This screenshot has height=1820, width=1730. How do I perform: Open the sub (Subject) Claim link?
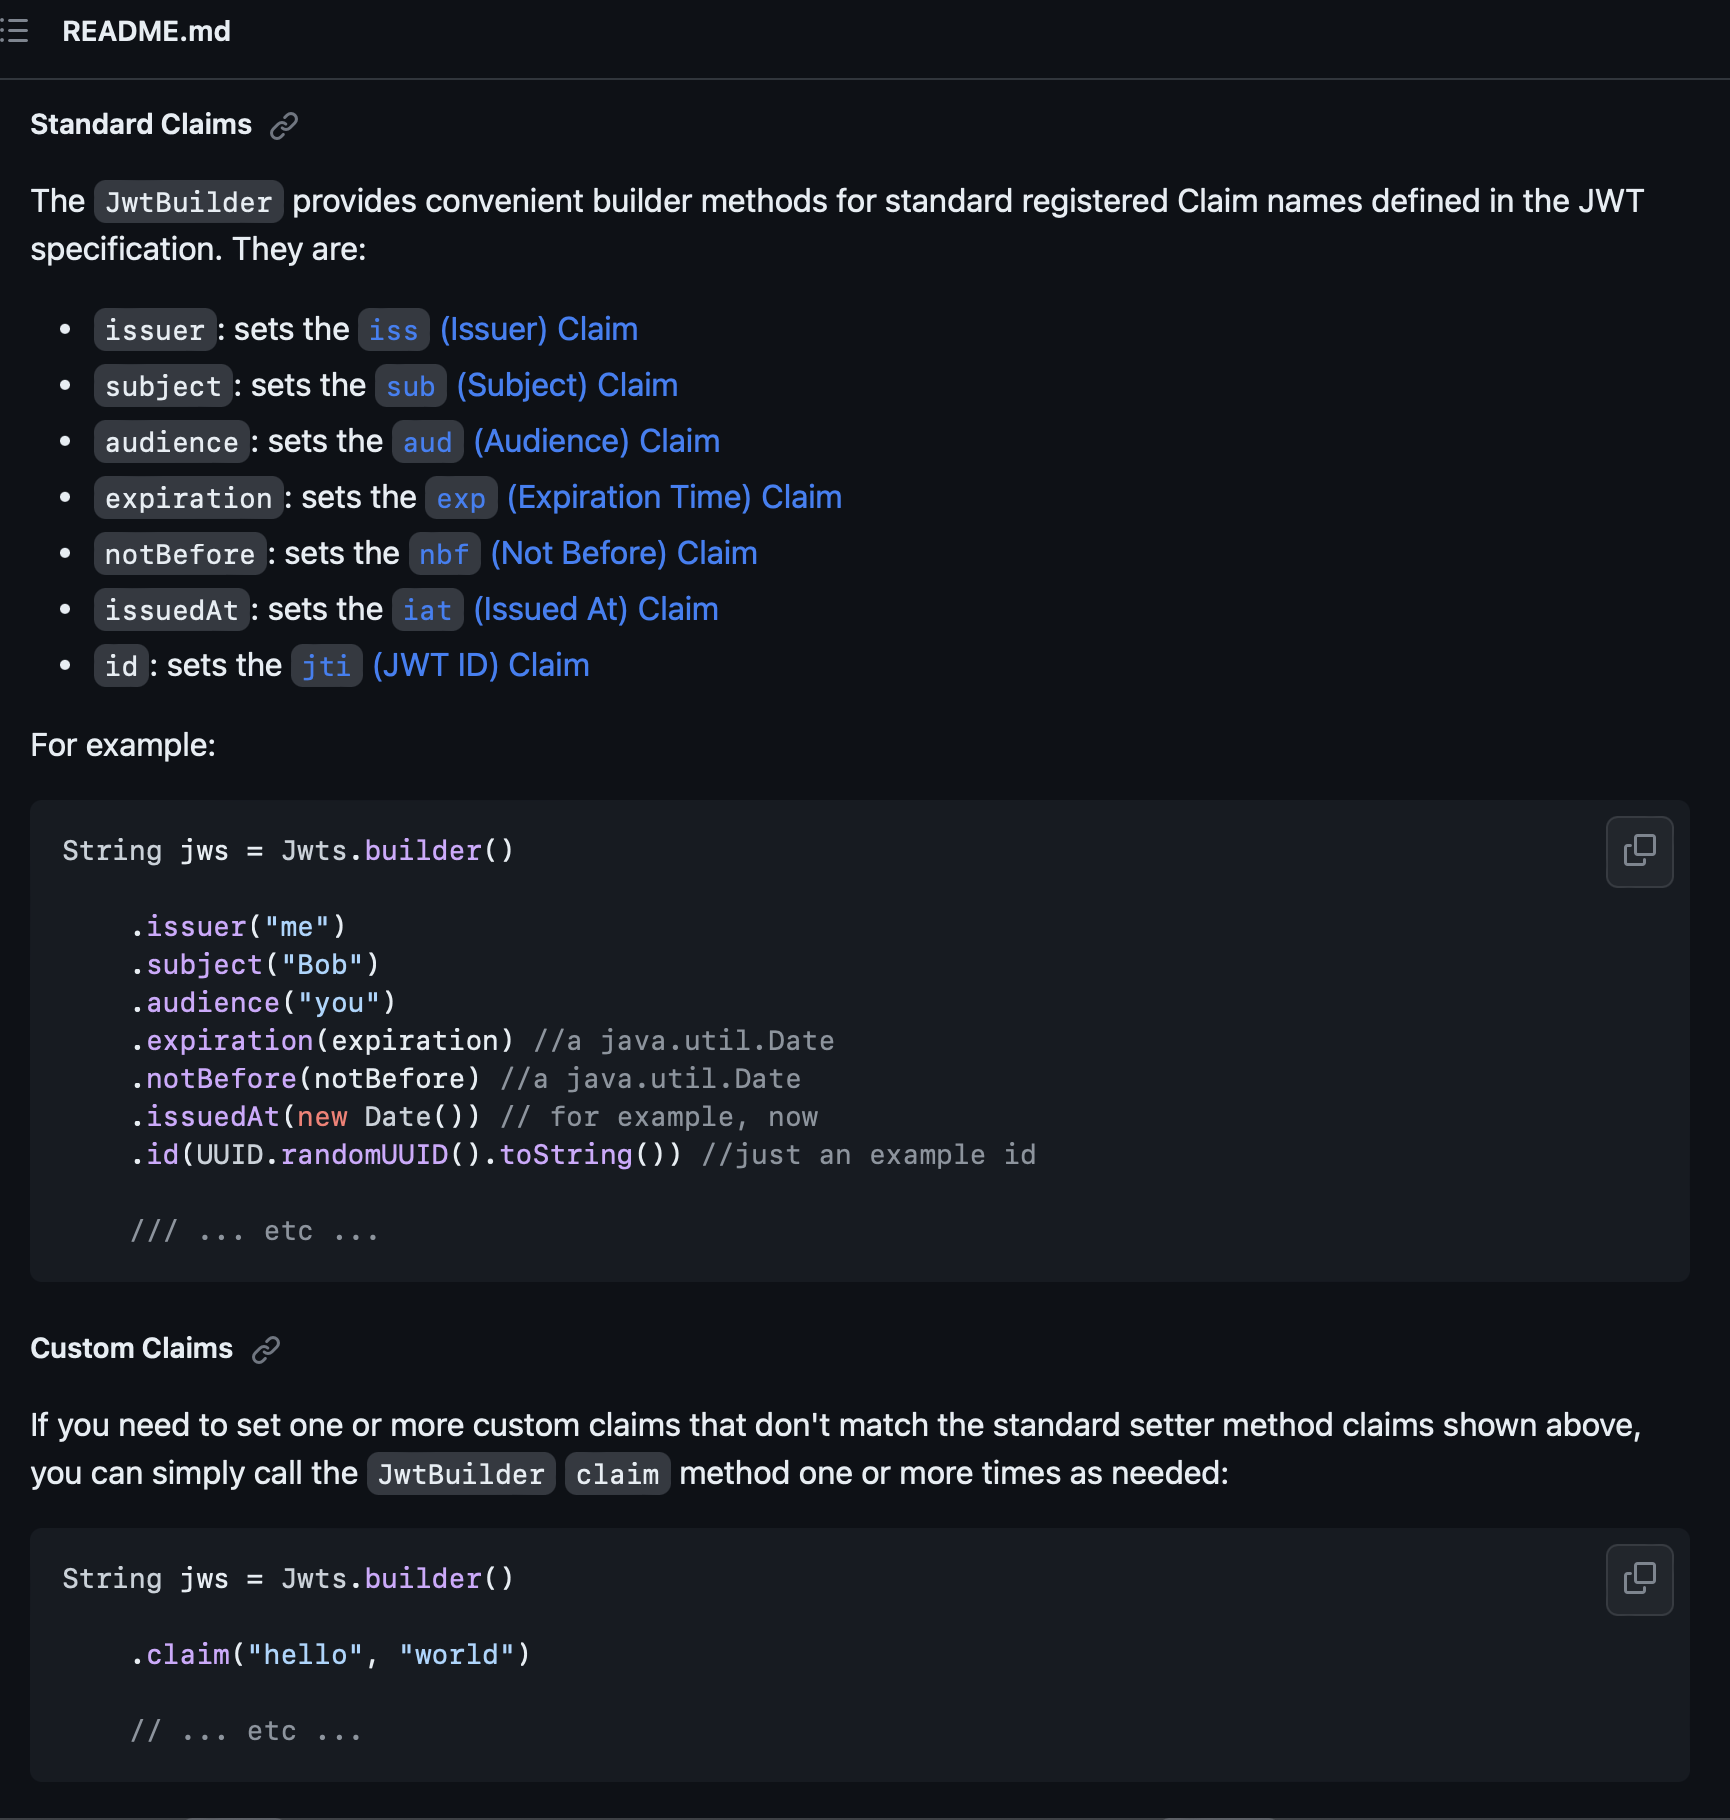527,386
